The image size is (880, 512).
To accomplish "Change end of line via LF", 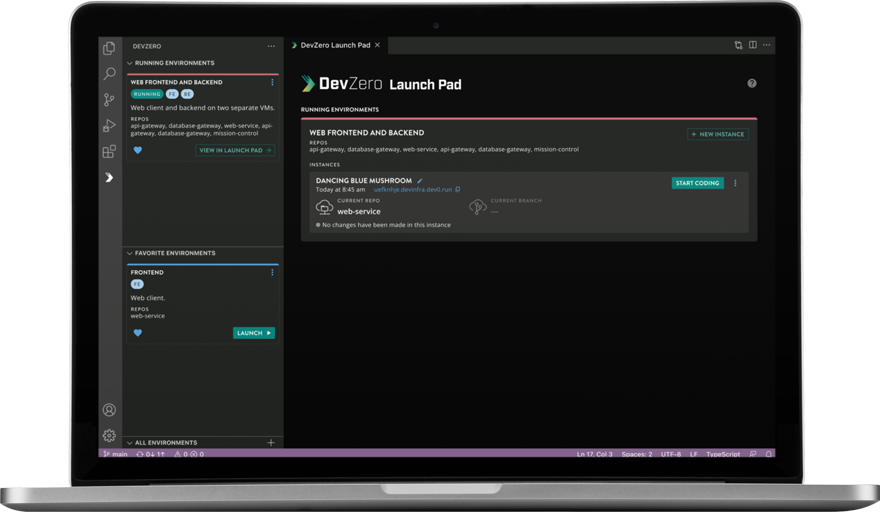I will pyautogui.click(x=694, y=454).
